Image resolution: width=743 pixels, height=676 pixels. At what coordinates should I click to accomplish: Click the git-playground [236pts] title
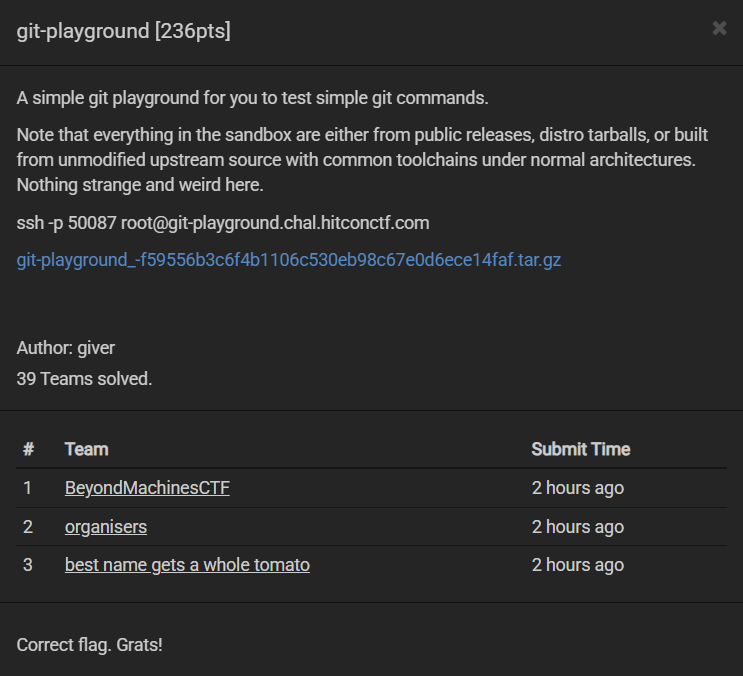(124, 31)
